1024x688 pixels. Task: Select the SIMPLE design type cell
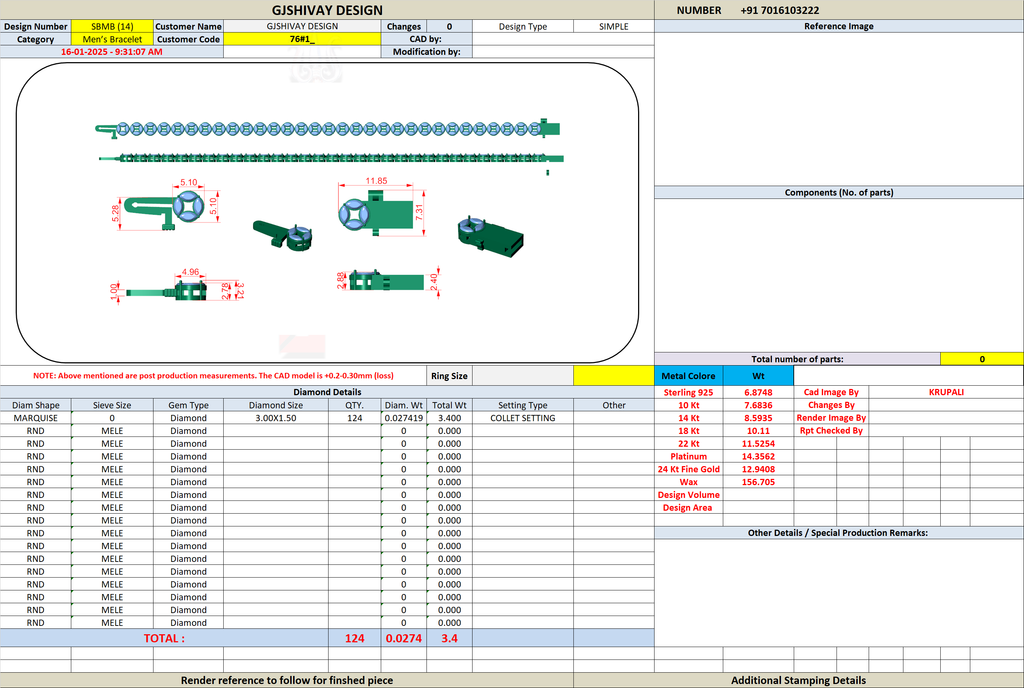tap(614, 26)
